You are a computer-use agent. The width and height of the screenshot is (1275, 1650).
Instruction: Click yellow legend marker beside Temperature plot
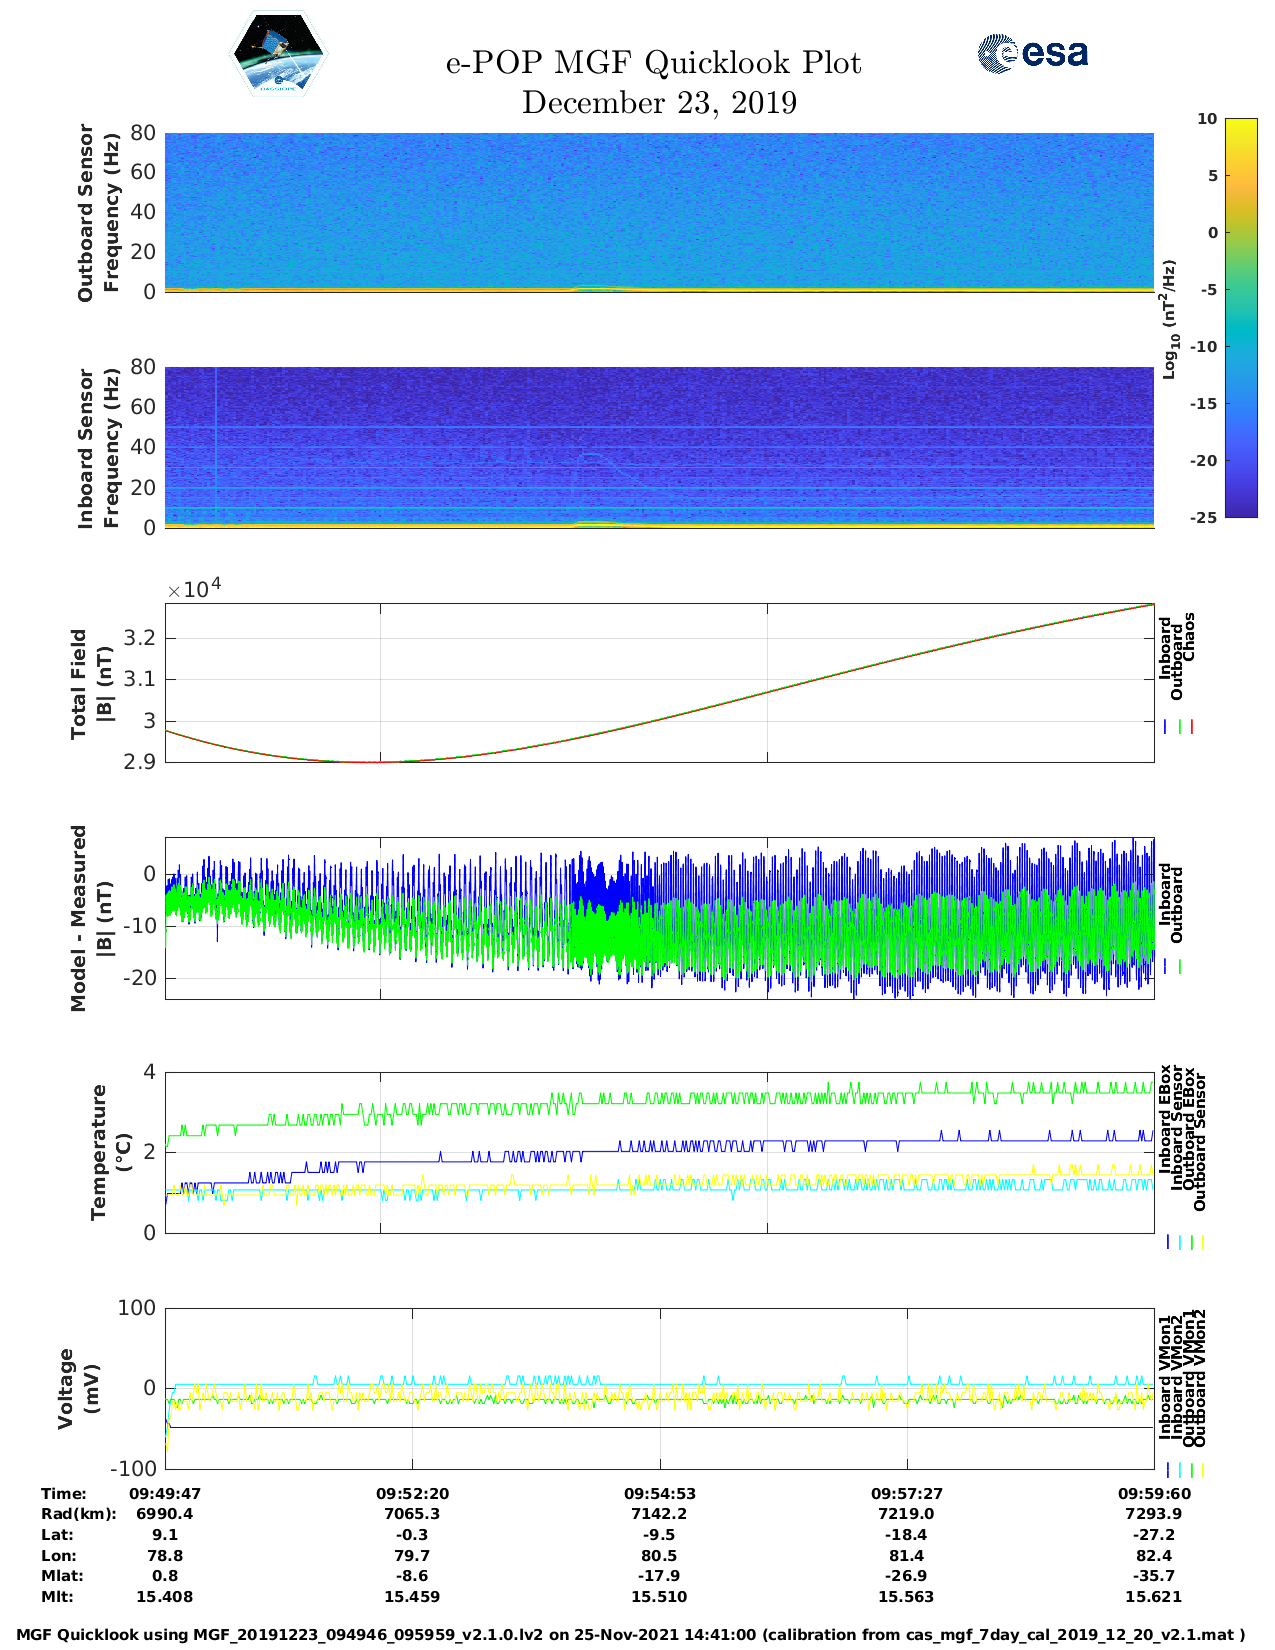pyautogui.click(x=1202, y=1242)
